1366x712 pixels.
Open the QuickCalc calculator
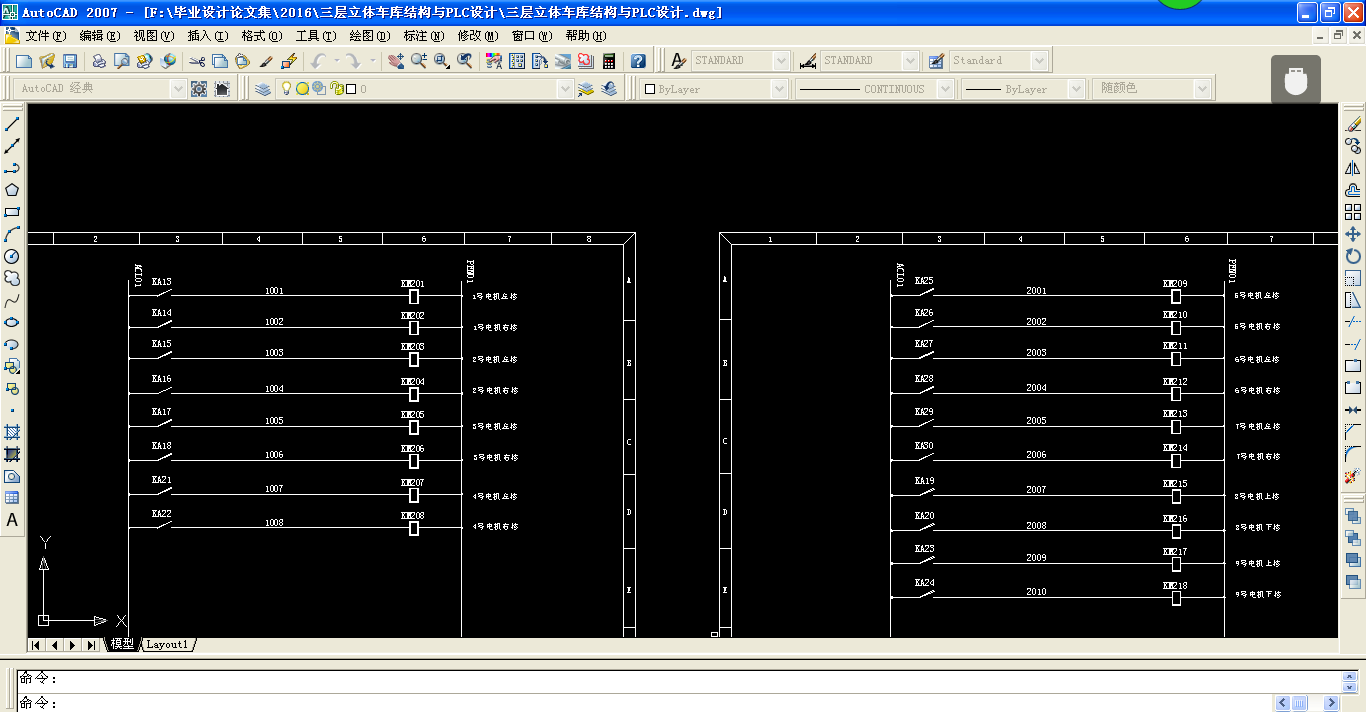[609, 61]
